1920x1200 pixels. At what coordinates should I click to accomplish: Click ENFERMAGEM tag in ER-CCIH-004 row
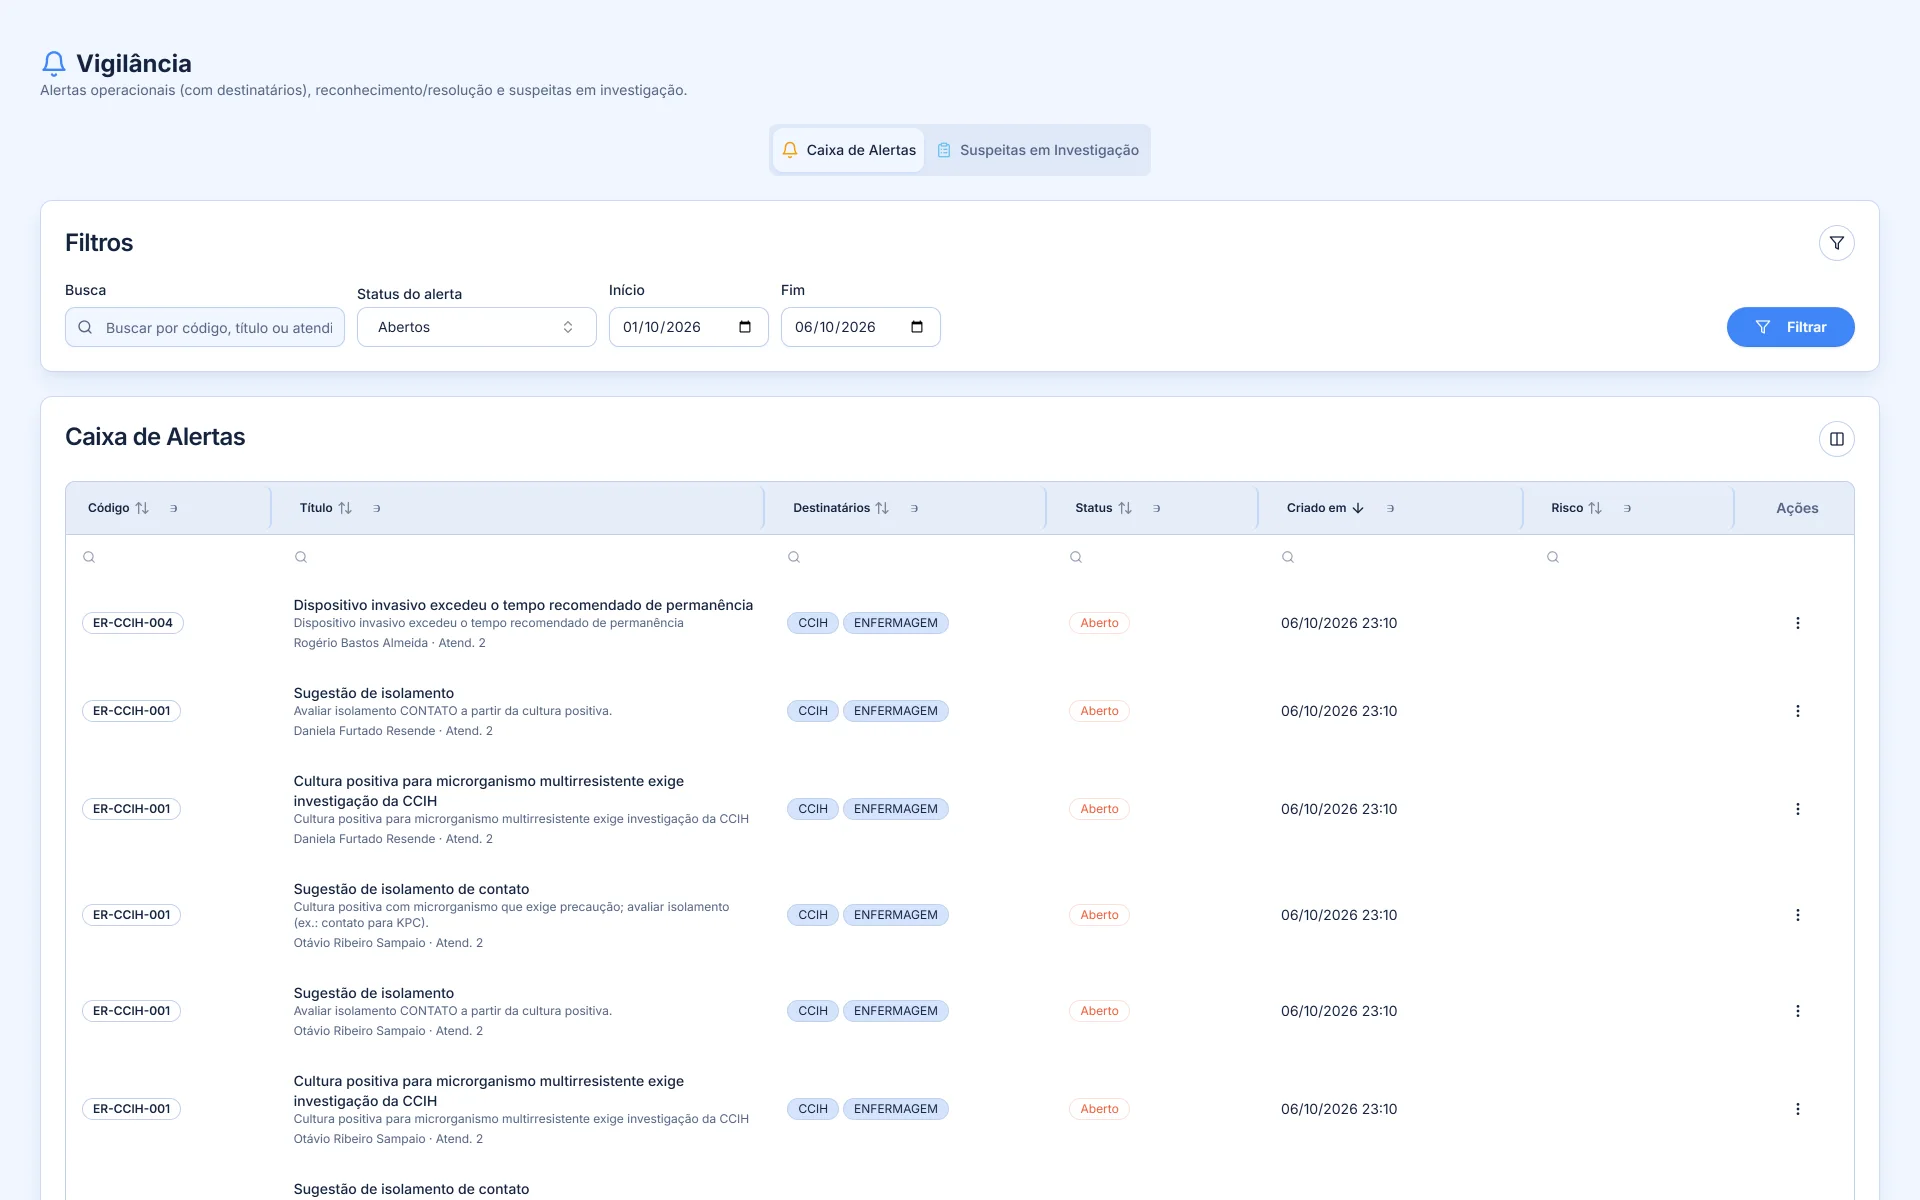(895, 623)
